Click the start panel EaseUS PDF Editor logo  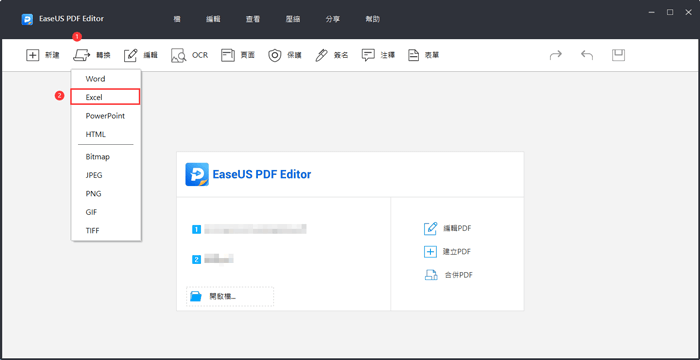[197, 174]
